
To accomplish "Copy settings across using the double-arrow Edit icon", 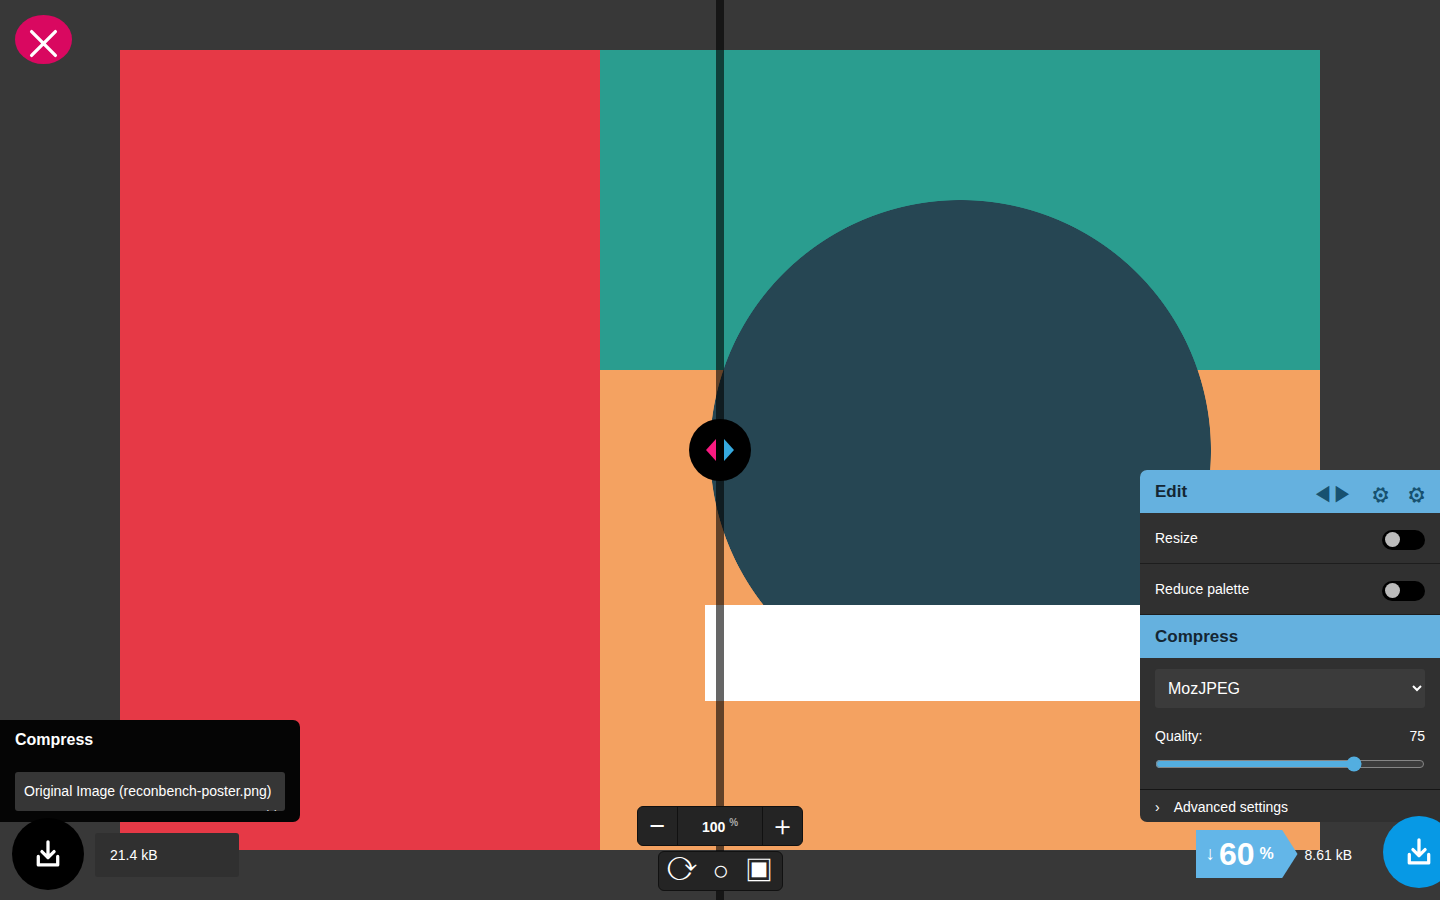I will click(x=1333, y=494).
